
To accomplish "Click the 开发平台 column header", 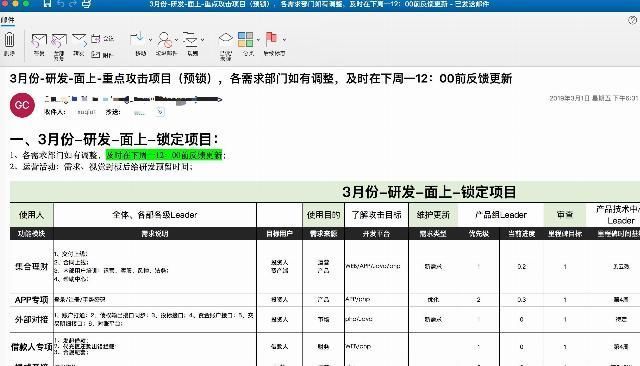I will tap(376, 233).
